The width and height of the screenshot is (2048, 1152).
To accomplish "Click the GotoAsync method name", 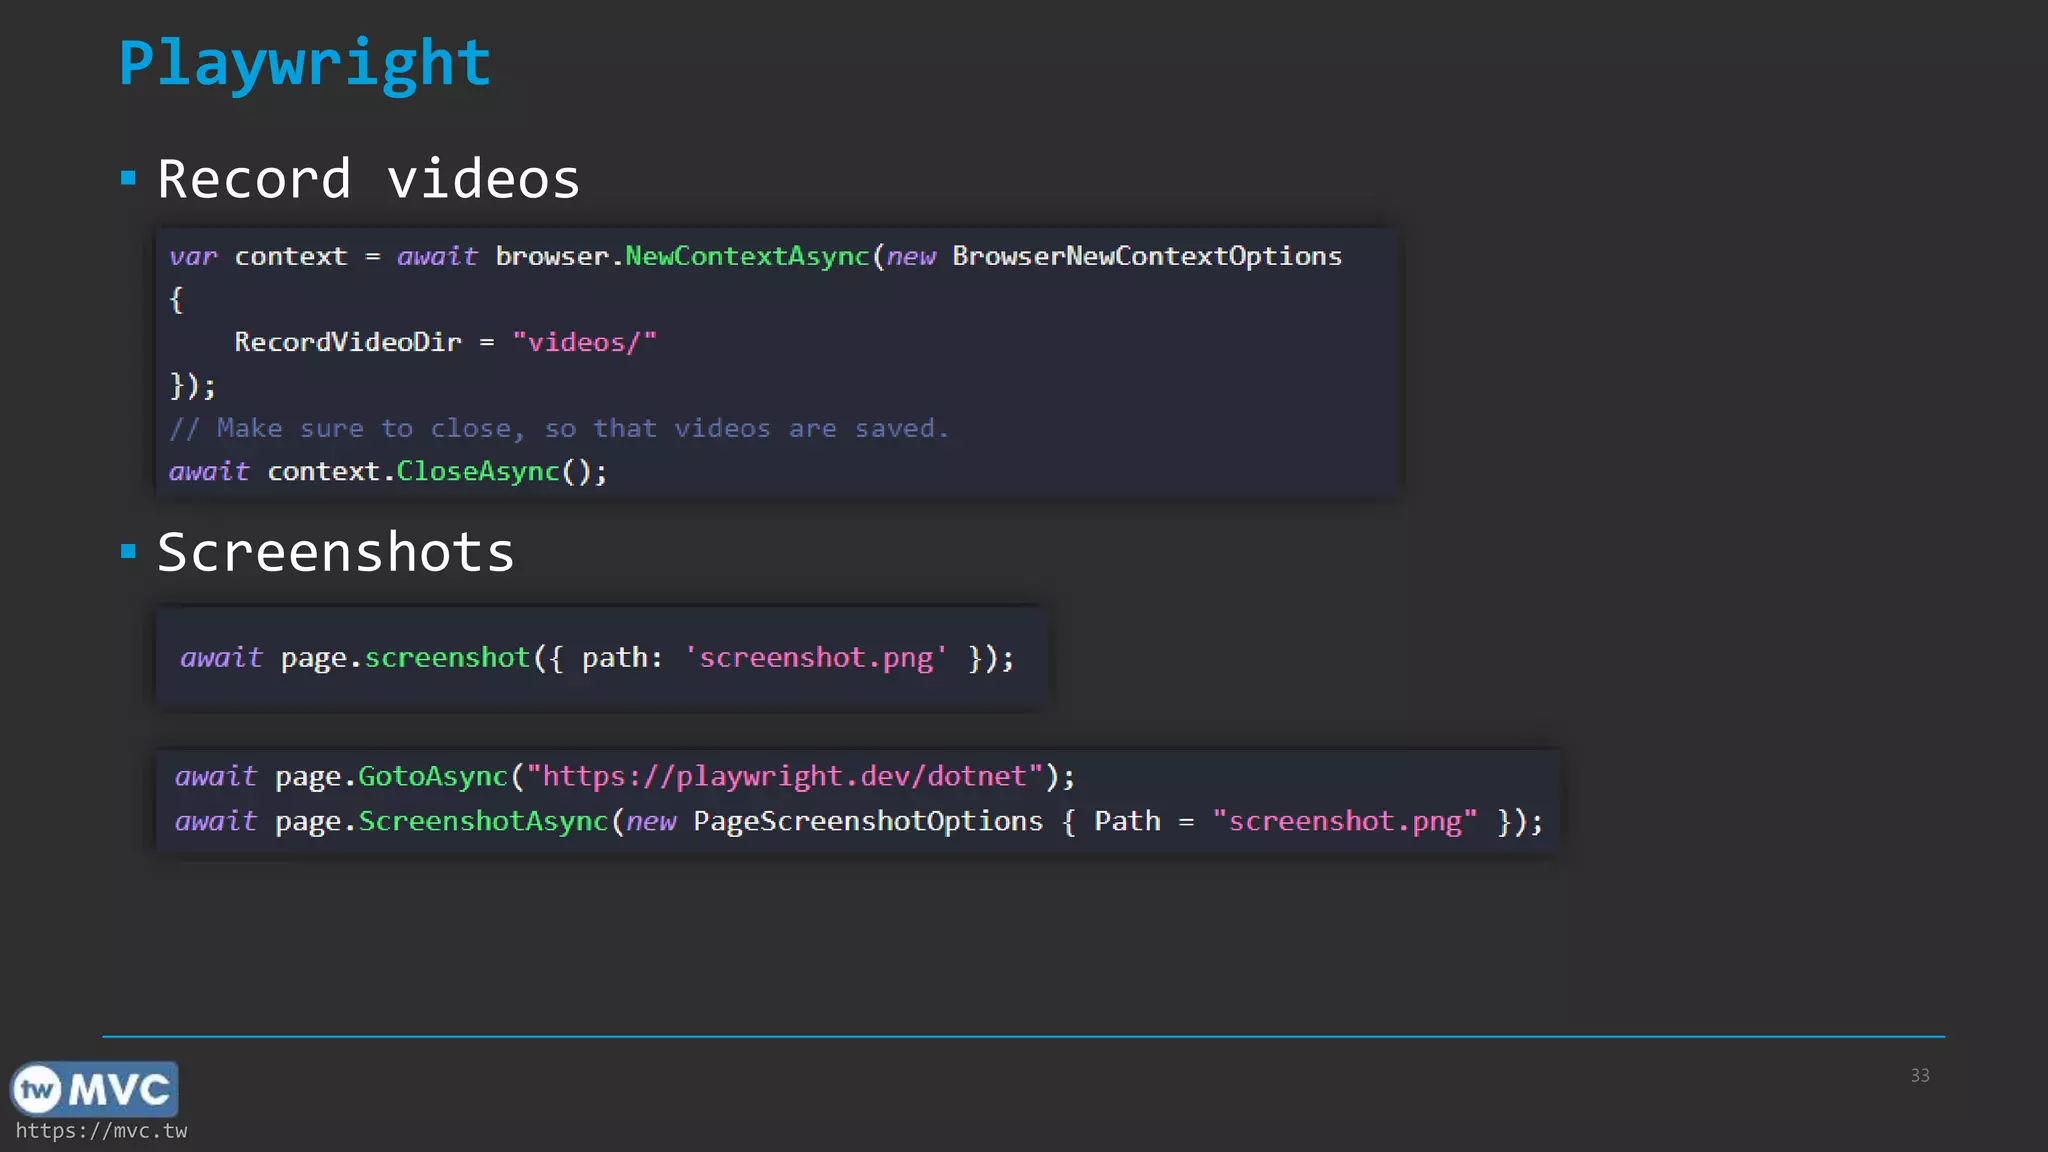I will tap(432, 776).
